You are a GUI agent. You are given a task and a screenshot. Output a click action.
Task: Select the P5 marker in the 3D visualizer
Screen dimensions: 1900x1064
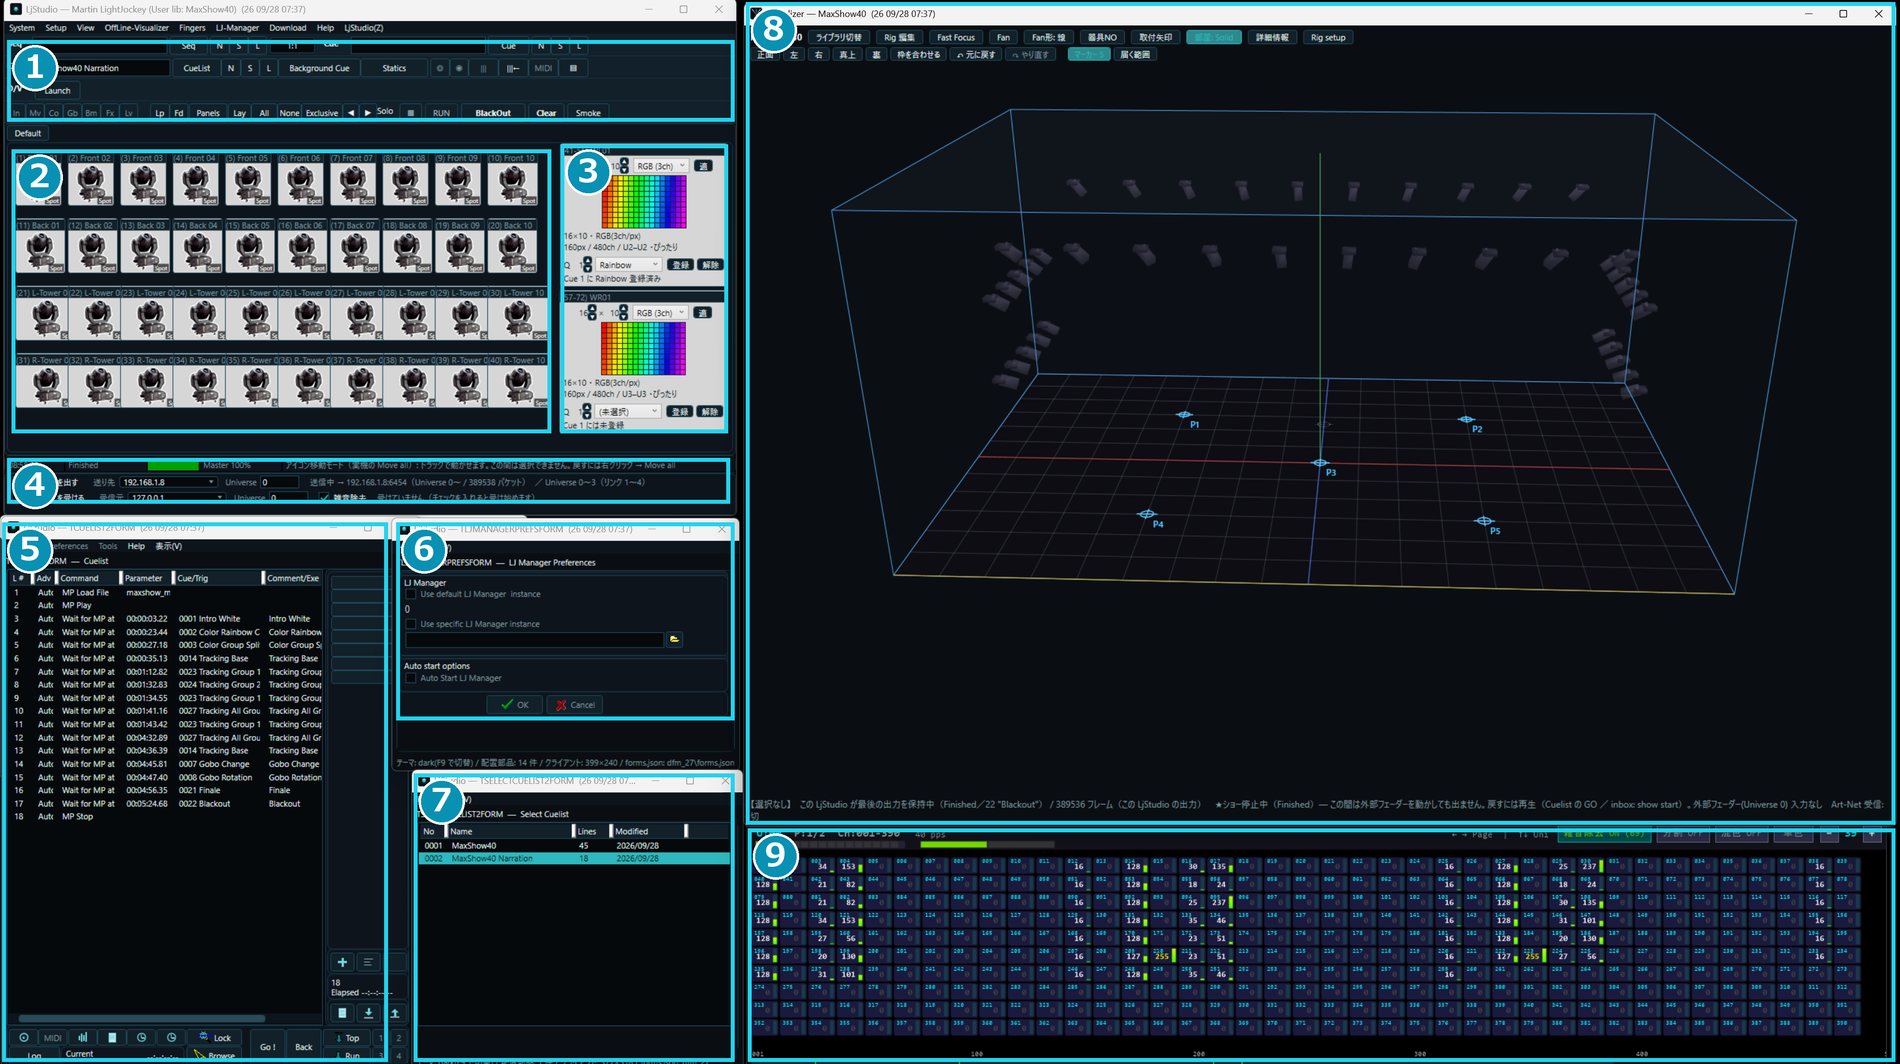point(1484,521)
